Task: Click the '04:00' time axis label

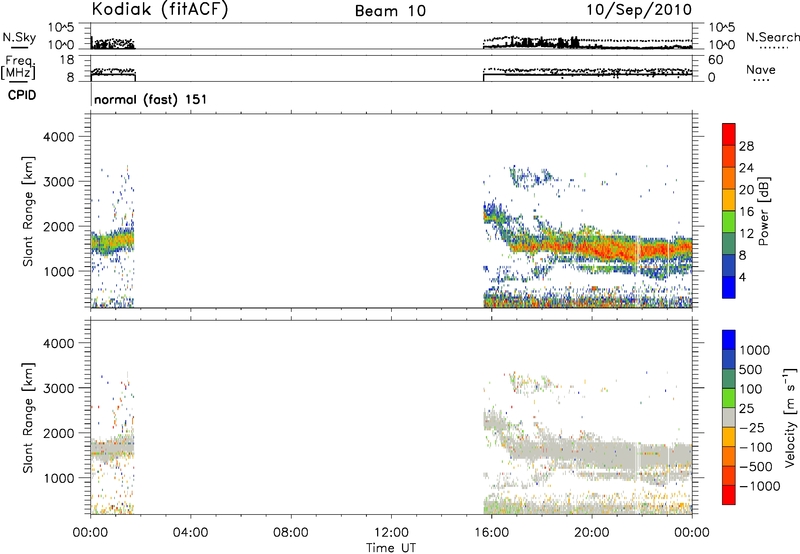Action: [190, 533]
